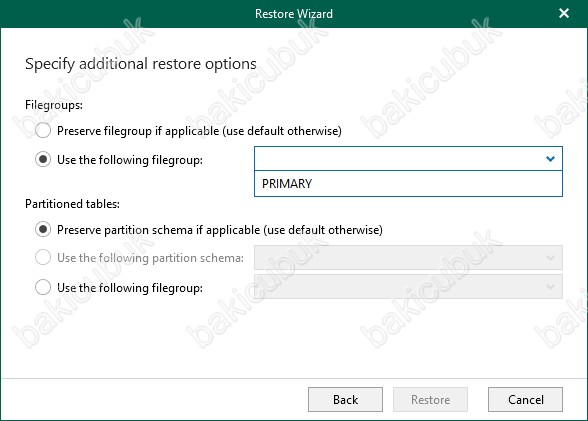Viewport: 588px width, 421px height.
Task: Click the partitioned filegroup dropdown arrow
Action: [550, 287]
